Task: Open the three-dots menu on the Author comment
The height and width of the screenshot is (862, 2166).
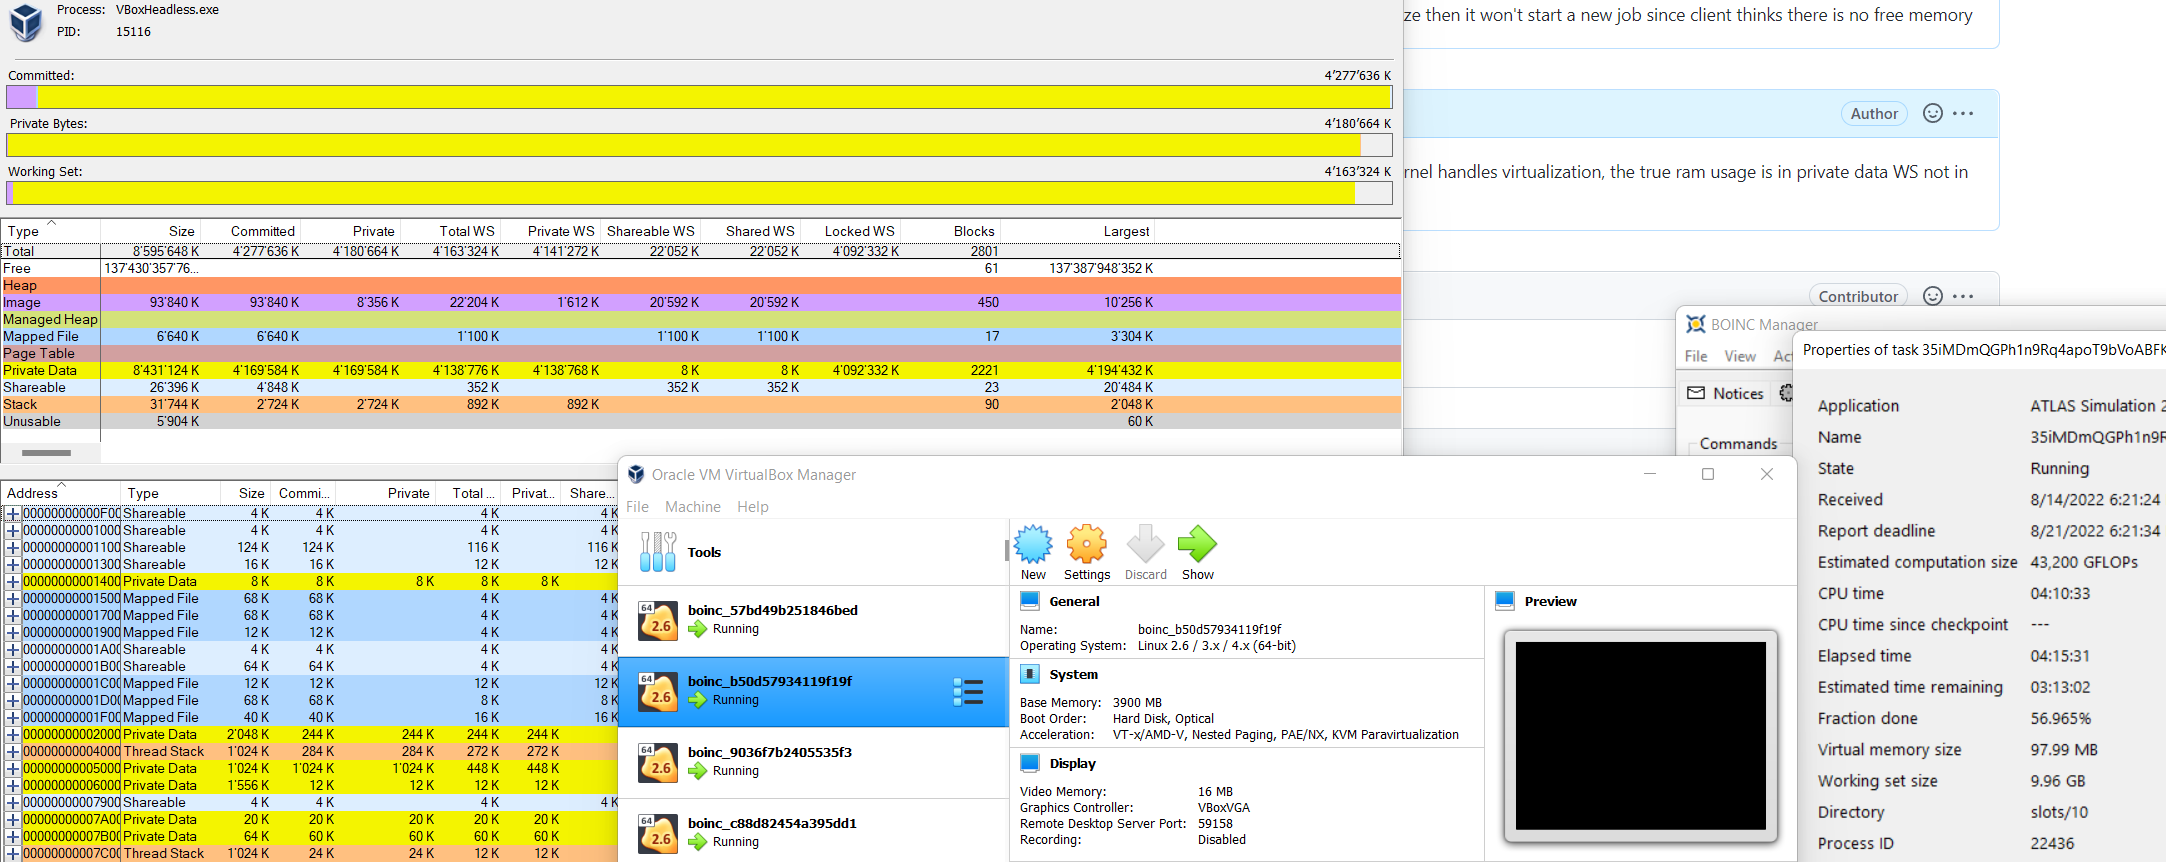Action: (1963, 113)
